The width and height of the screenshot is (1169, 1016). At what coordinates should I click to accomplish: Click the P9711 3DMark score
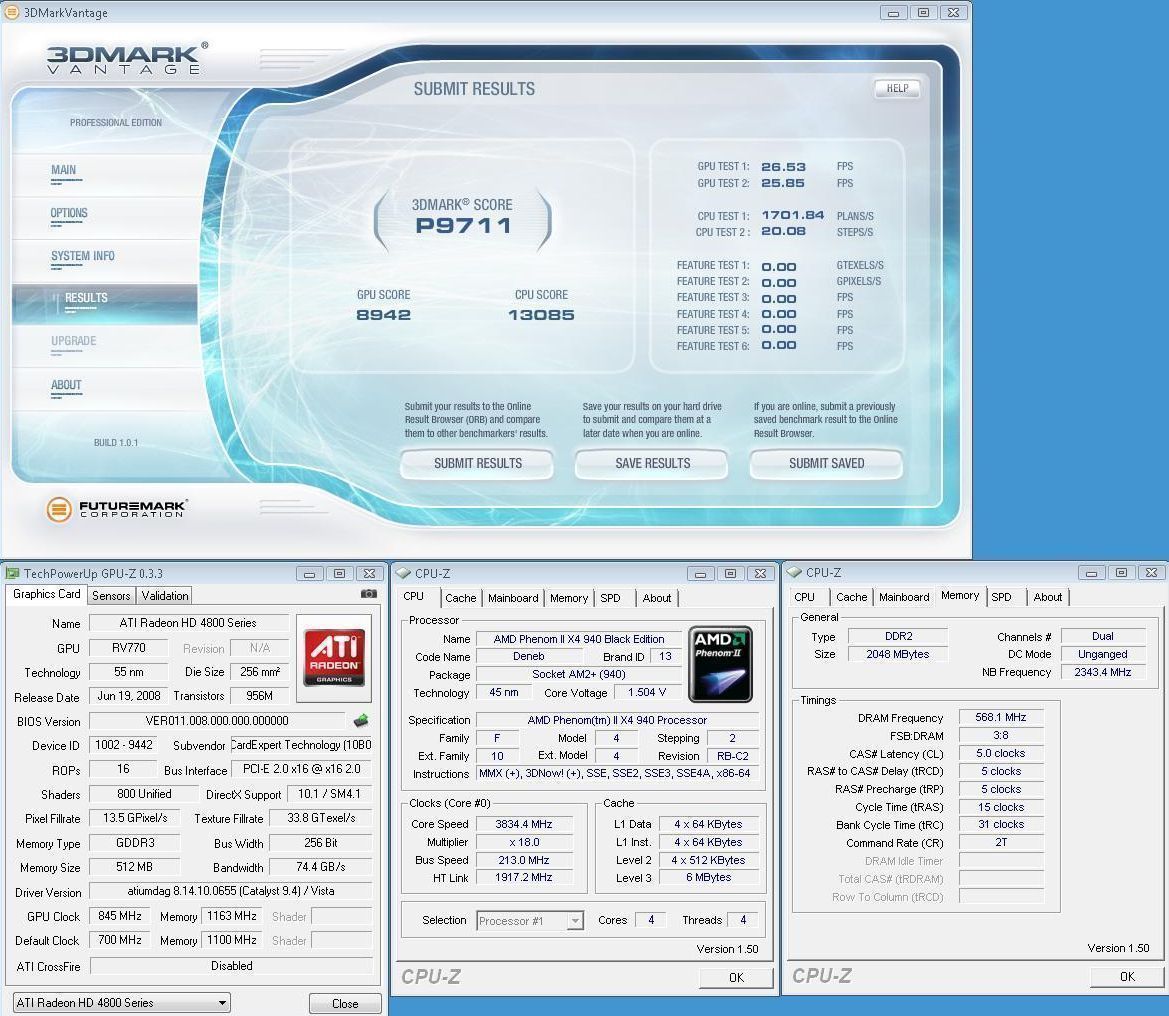pos(464,226)
